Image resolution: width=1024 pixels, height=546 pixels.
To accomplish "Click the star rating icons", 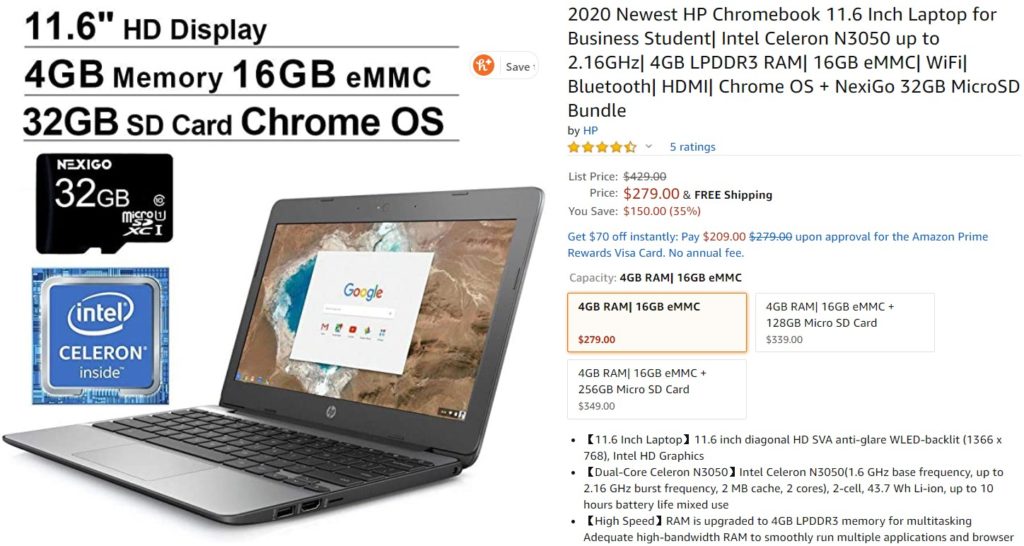I will pyautogui.click(x=601, y=147).
